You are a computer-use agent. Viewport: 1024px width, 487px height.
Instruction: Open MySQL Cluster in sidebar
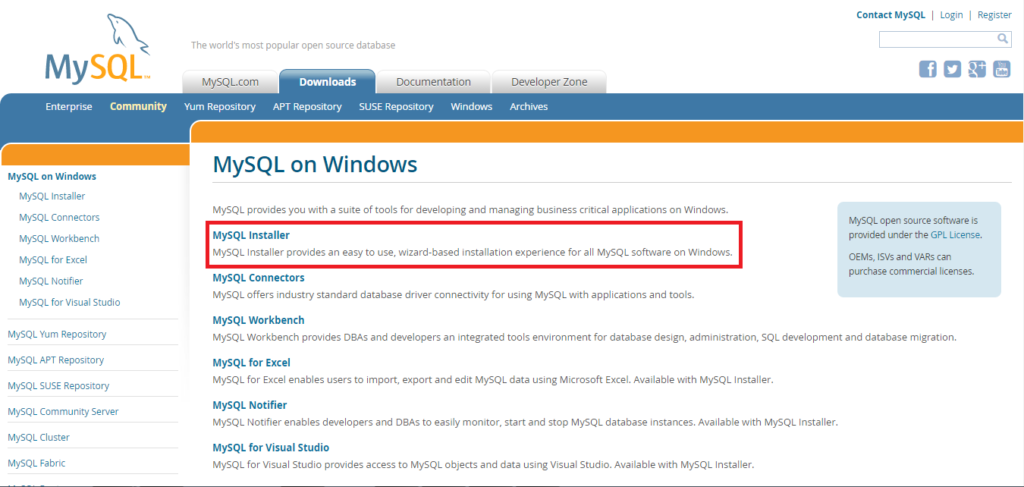(38, 437)
